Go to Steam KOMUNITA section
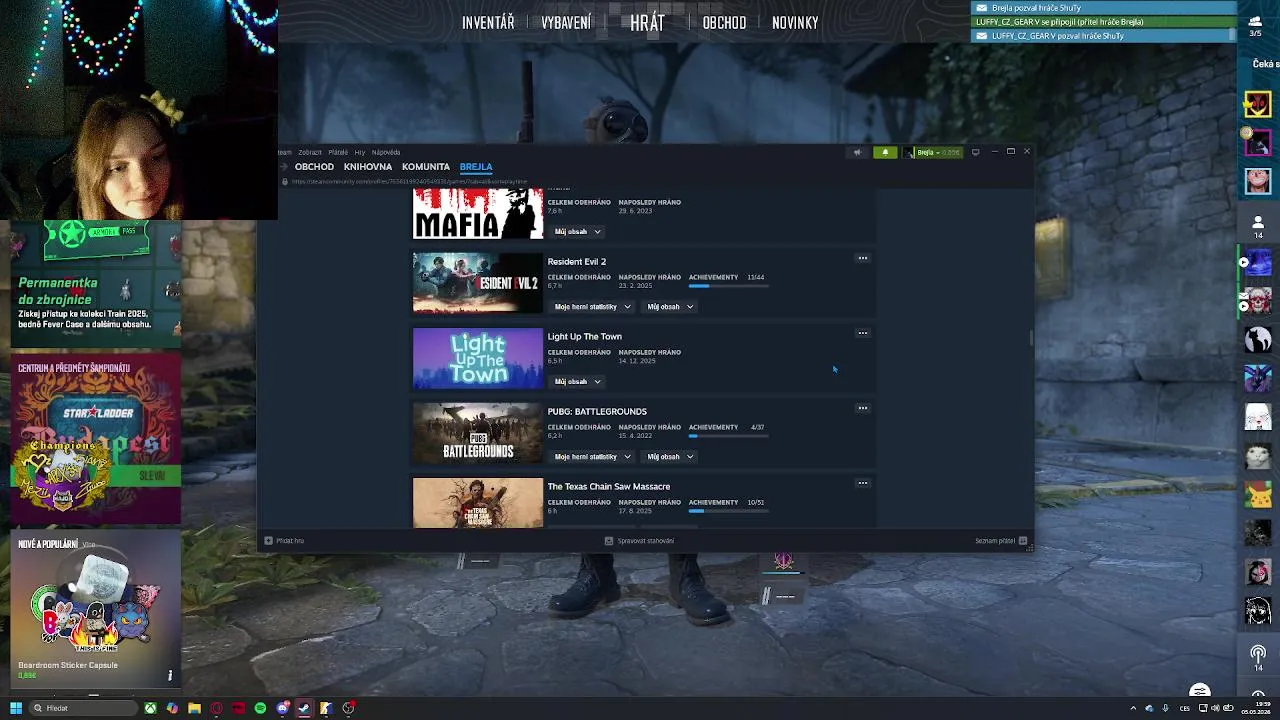 425,167
